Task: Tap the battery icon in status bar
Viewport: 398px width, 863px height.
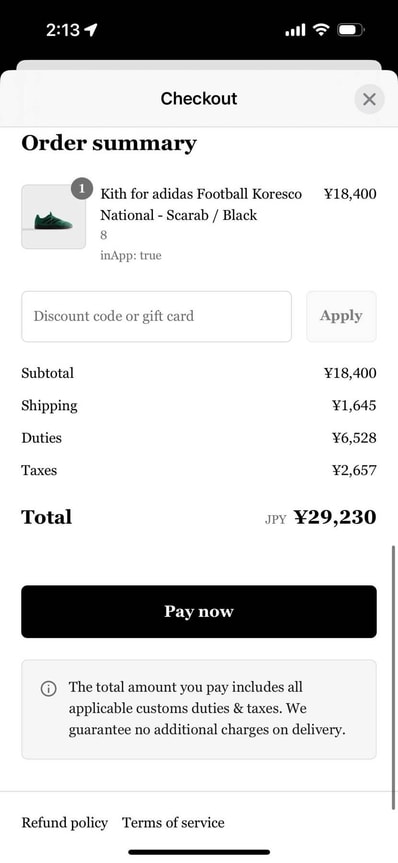Action: pos(351,30)
